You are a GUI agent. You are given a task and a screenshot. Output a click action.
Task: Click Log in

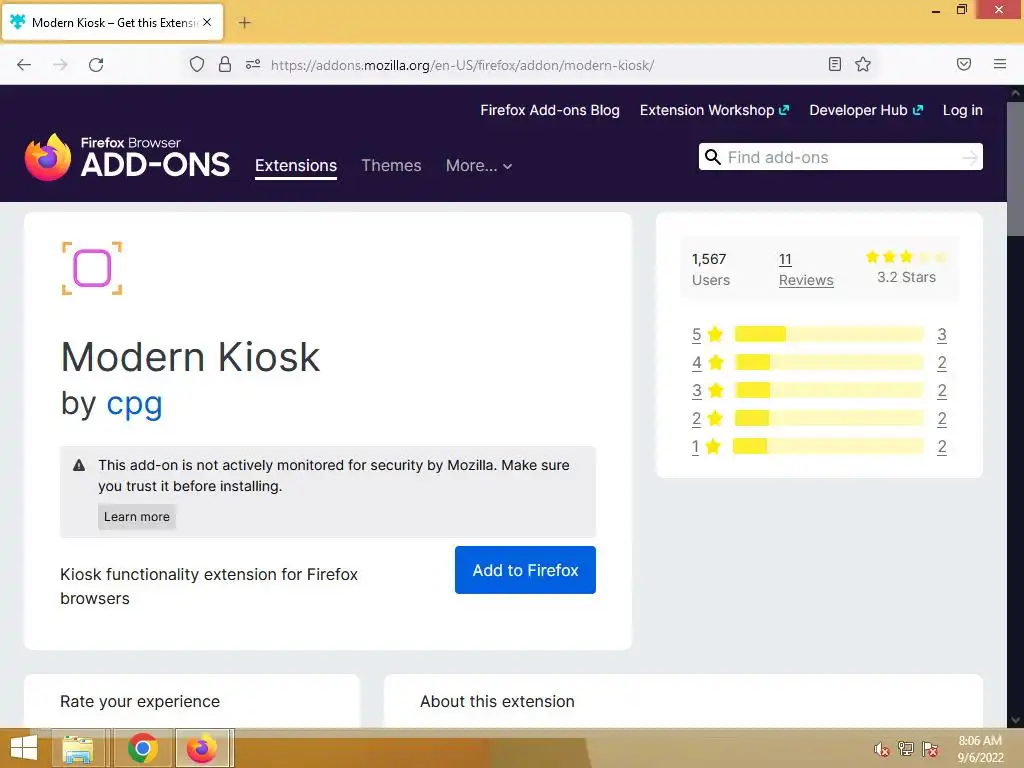pos(963,110)
